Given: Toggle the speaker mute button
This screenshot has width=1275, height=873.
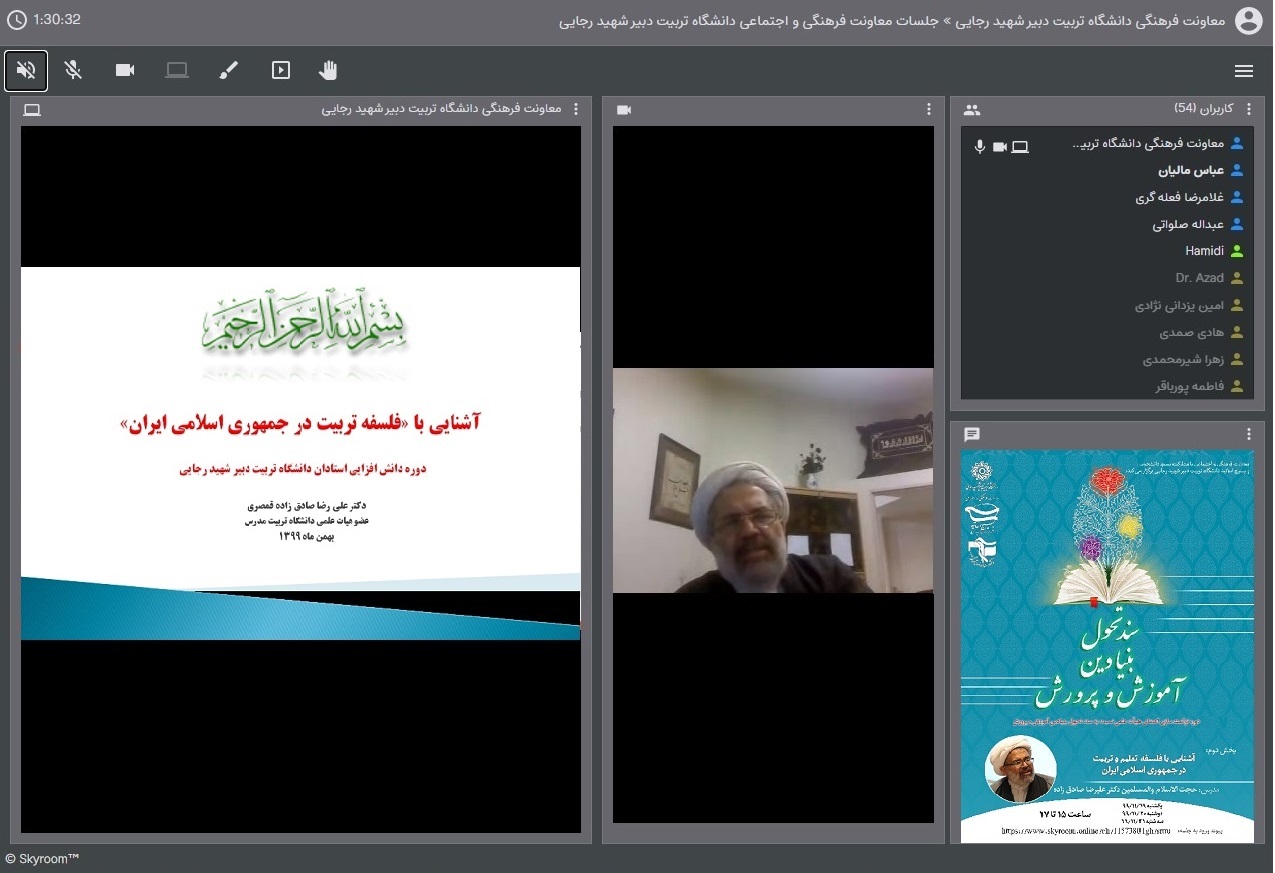Looking at the screenshot, I should pos(26,70).
